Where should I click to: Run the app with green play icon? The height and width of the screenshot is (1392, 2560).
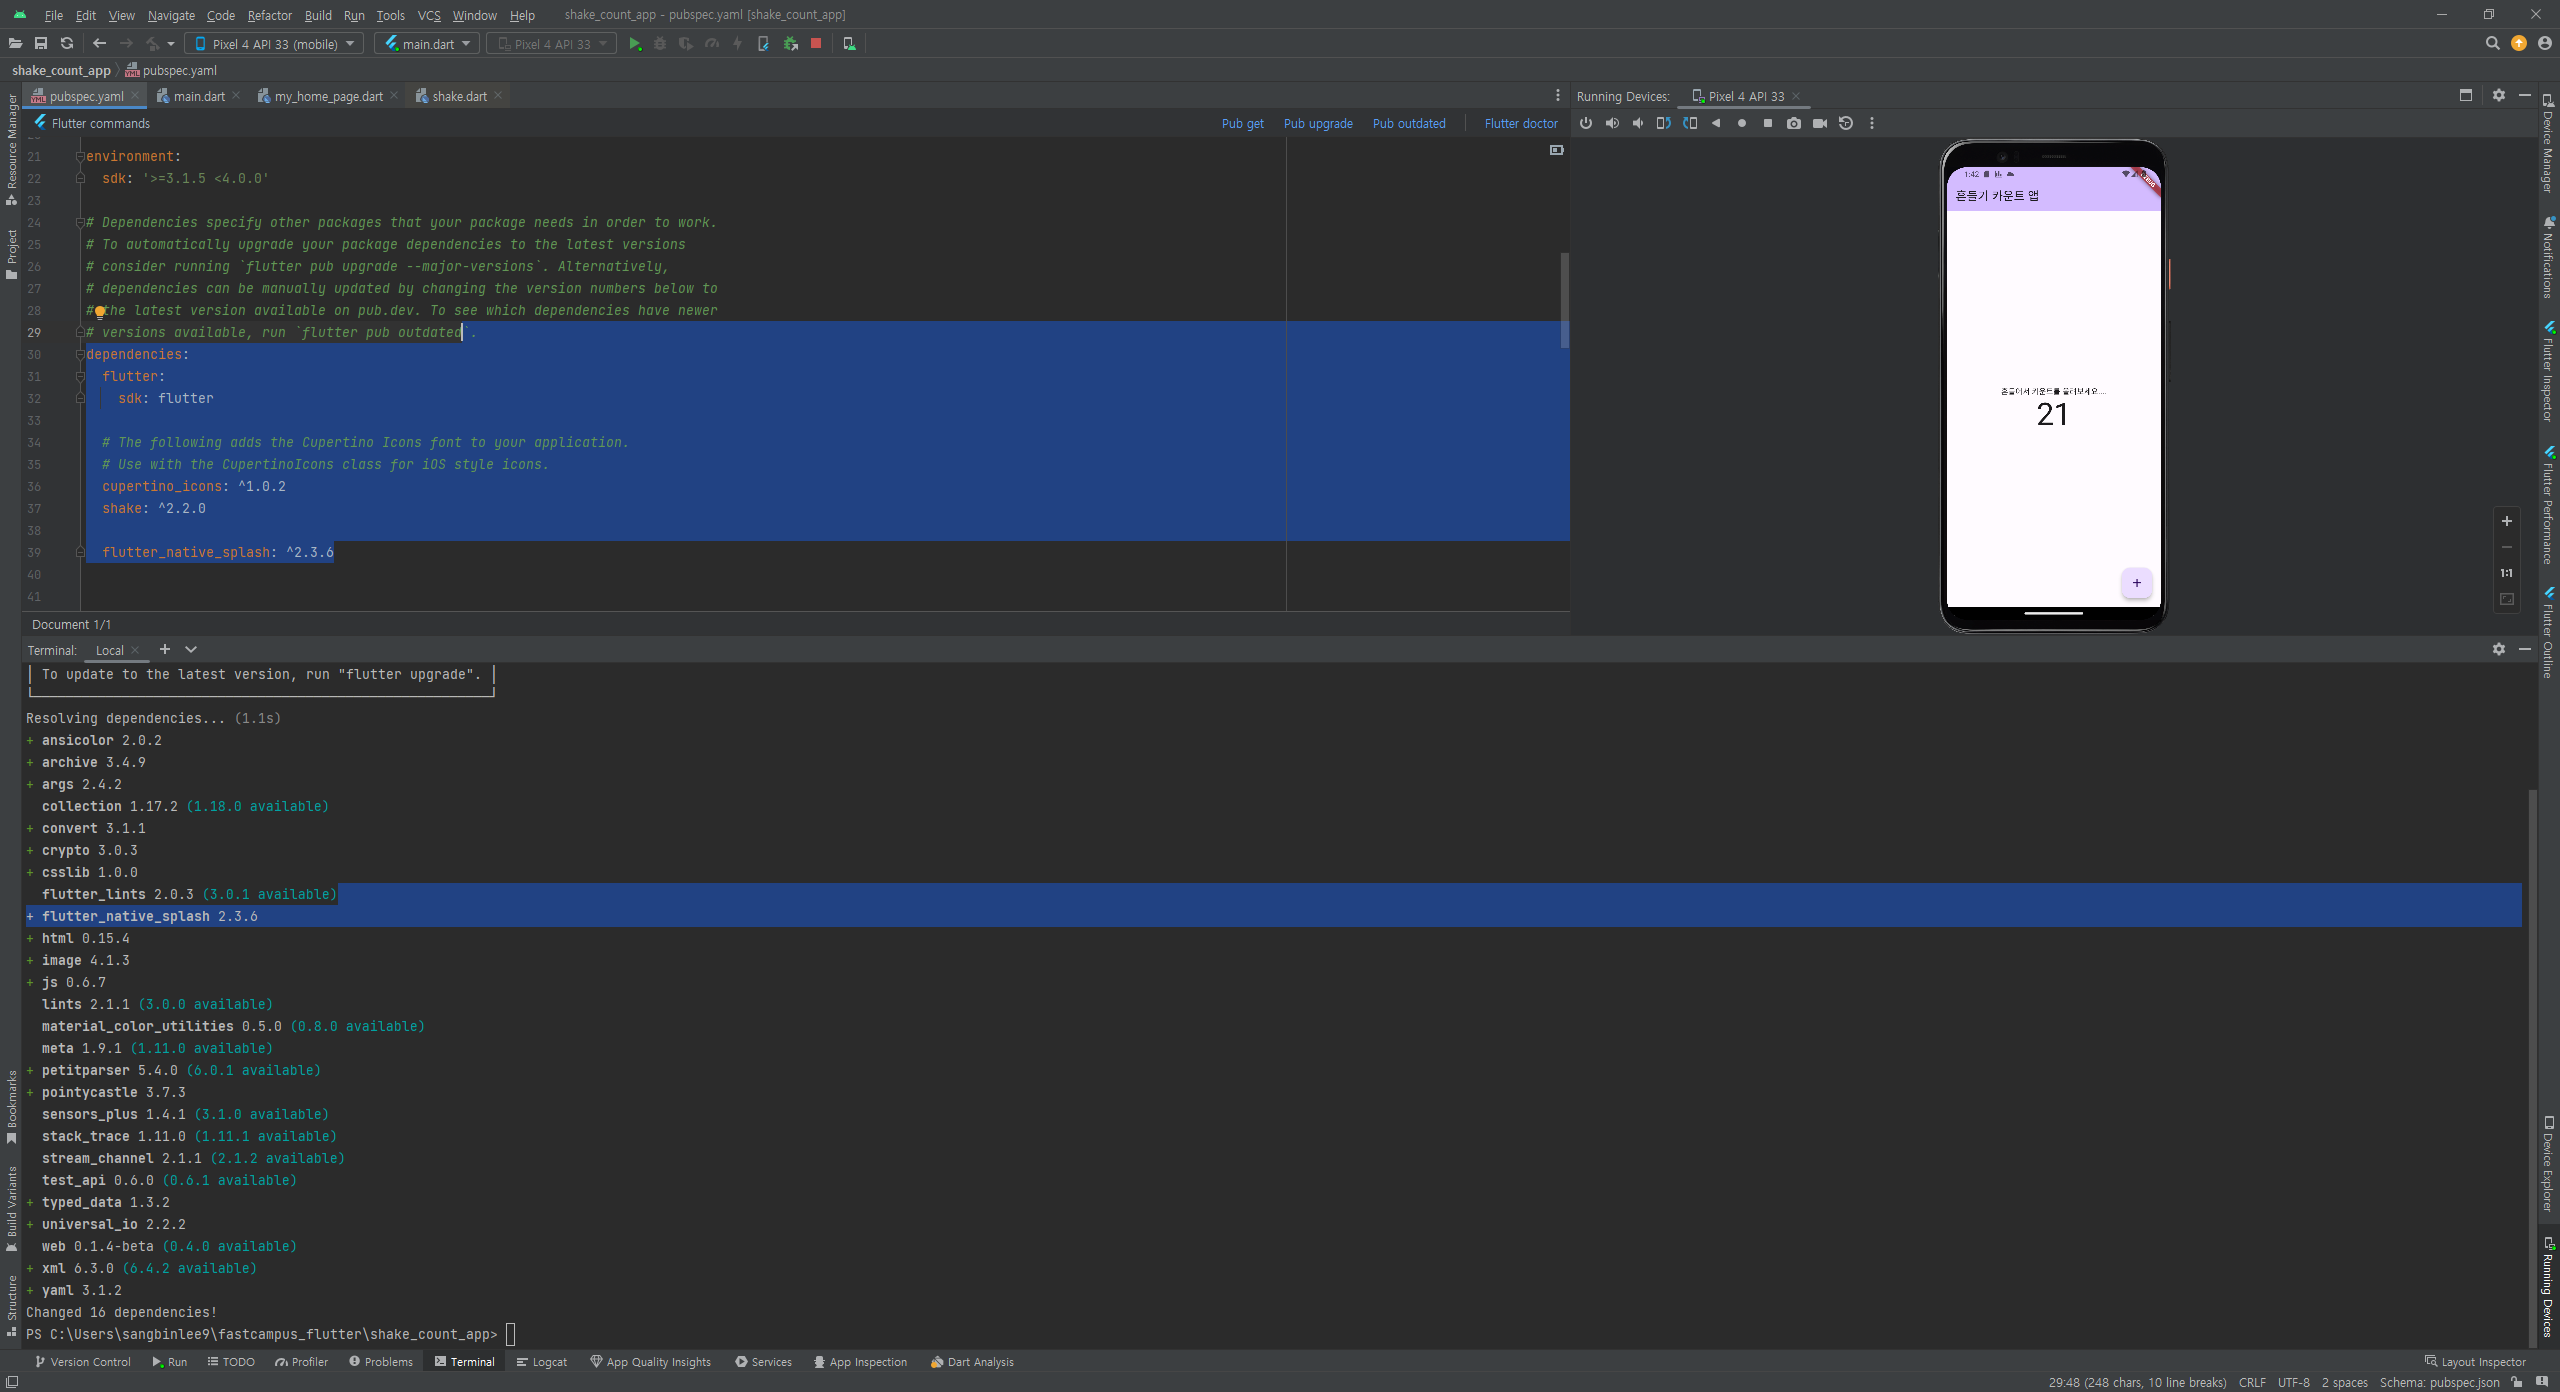pos(634,44)
